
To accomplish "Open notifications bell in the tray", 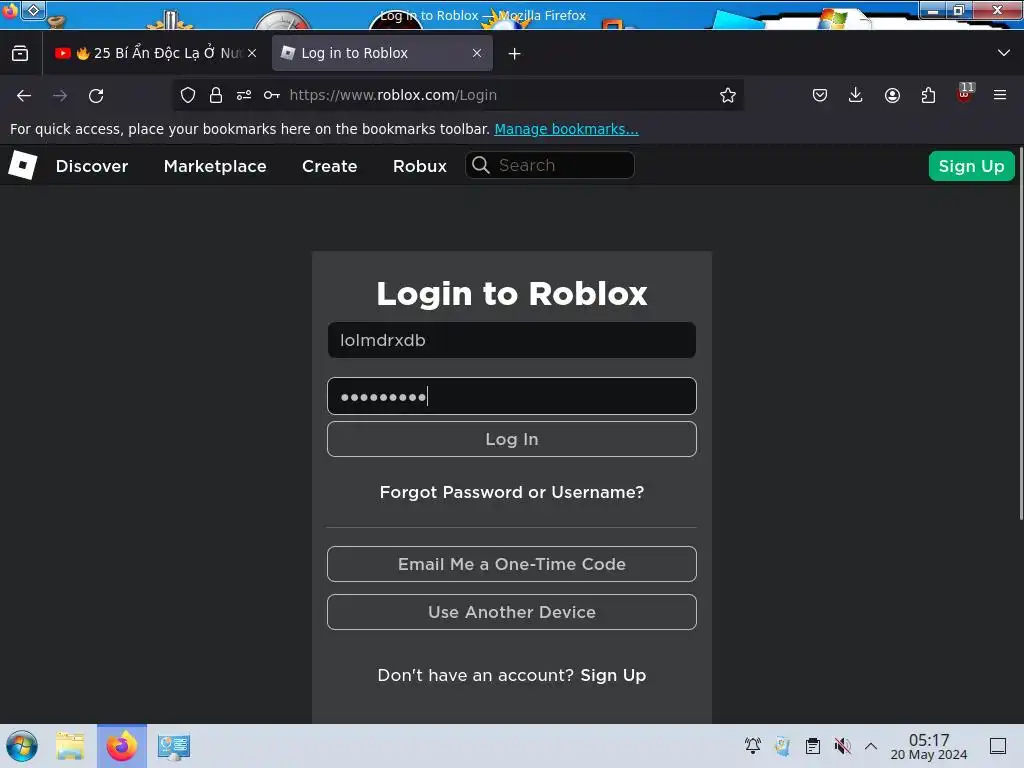I will pyautogui.click(x=753, y=746).
